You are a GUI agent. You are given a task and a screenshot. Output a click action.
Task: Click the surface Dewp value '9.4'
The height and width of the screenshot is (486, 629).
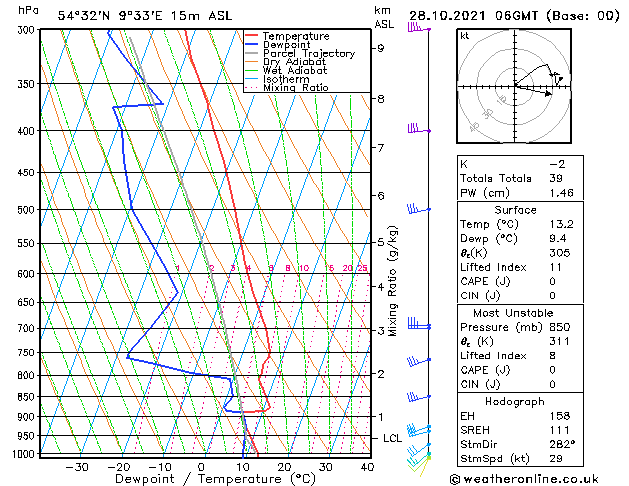[x=558, y=239]
